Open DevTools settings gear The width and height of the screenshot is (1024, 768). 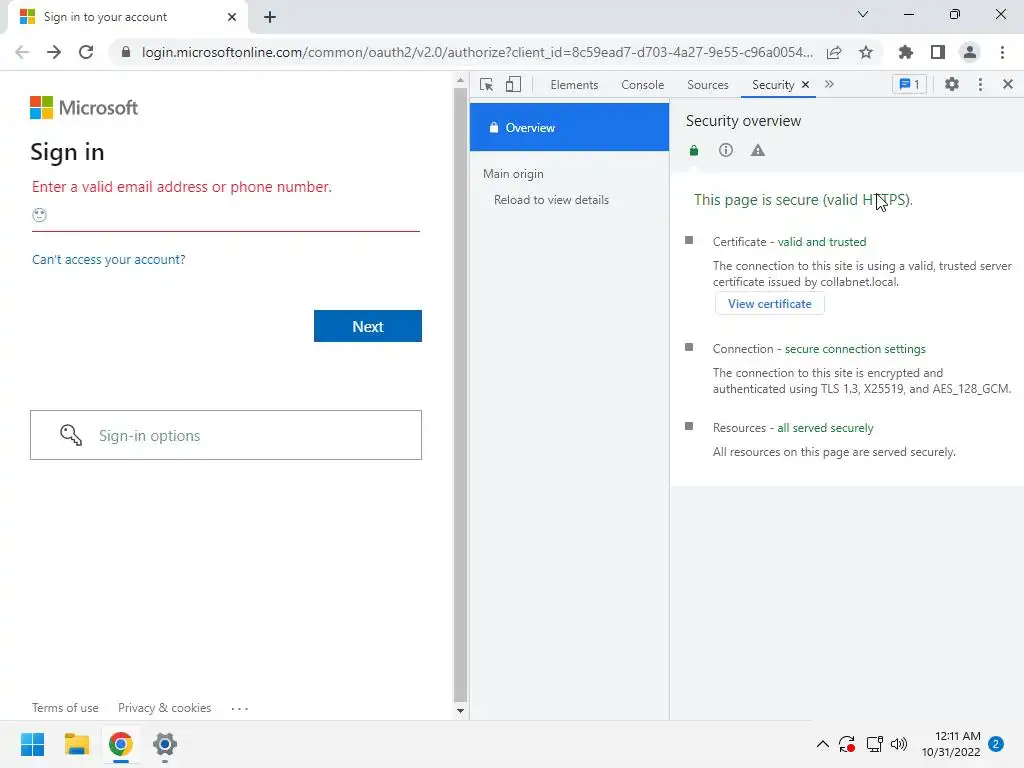(952, 84)
